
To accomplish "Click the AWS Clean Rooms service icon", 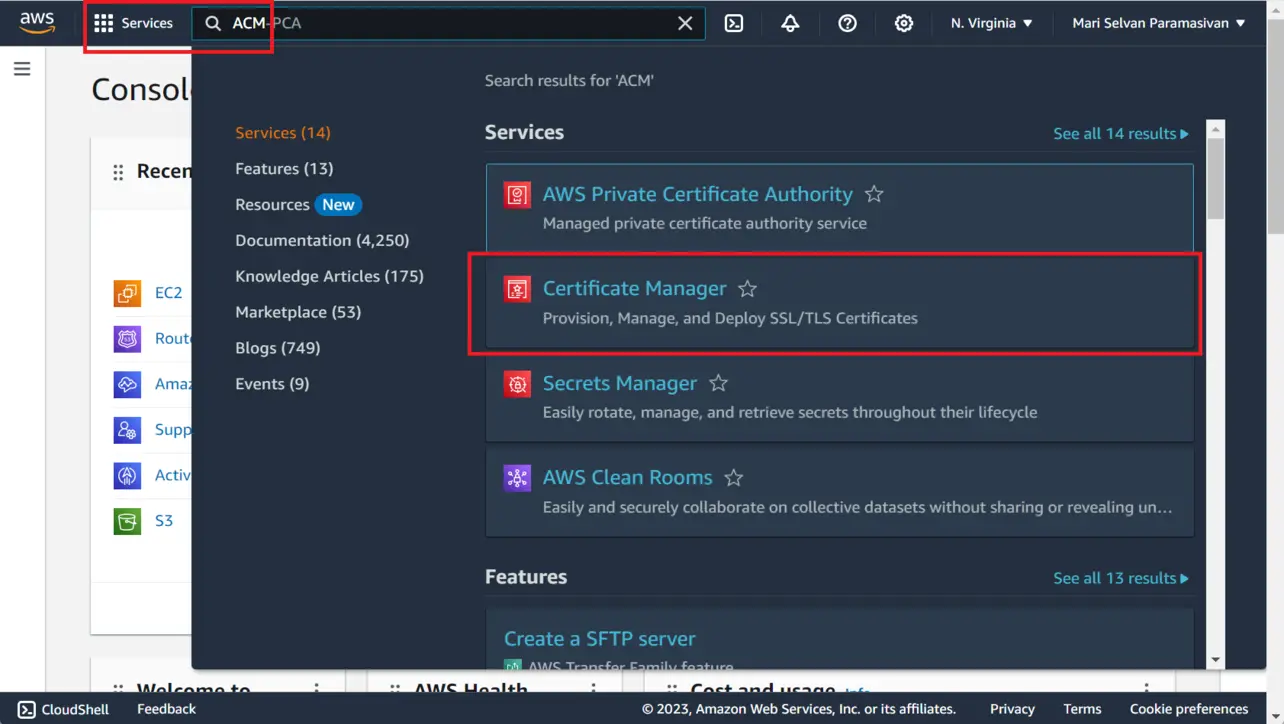I will 517,478.
